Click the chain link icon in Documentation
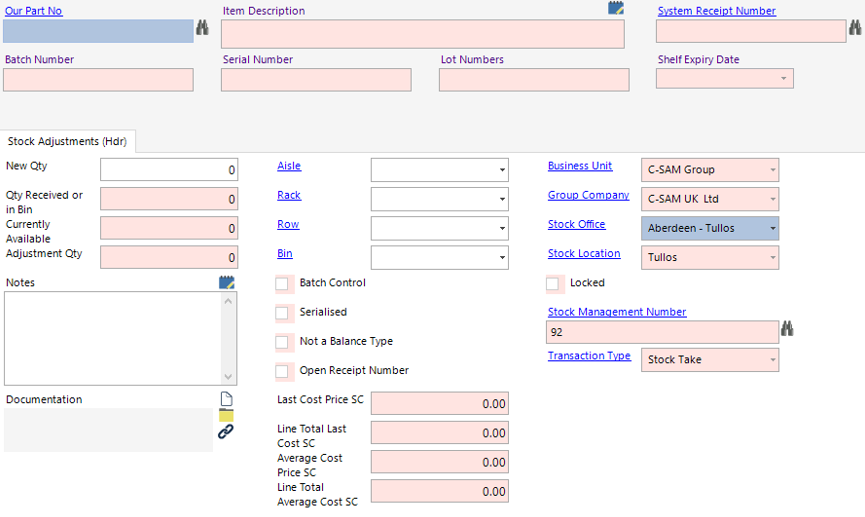Image resolution: width=865 pixels, height=517 pixels. pos(226,432)
